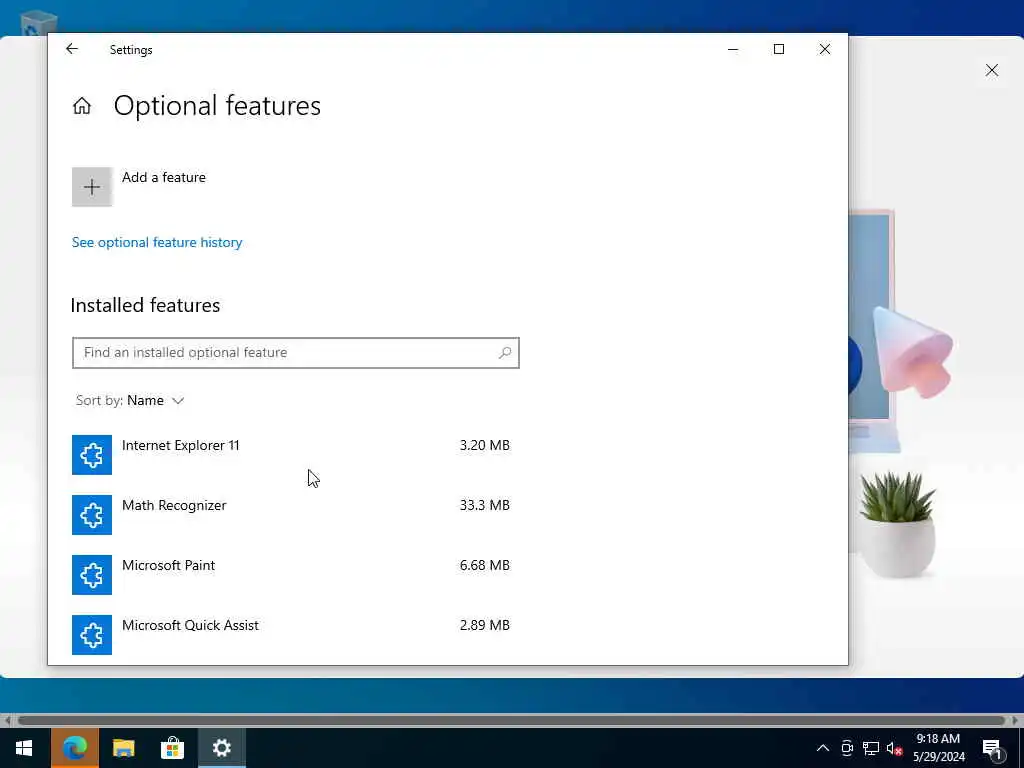This screenshot has width=1024, height=768.
Task: Open the Windows Start menu
Action: click(x=24, y=748)
